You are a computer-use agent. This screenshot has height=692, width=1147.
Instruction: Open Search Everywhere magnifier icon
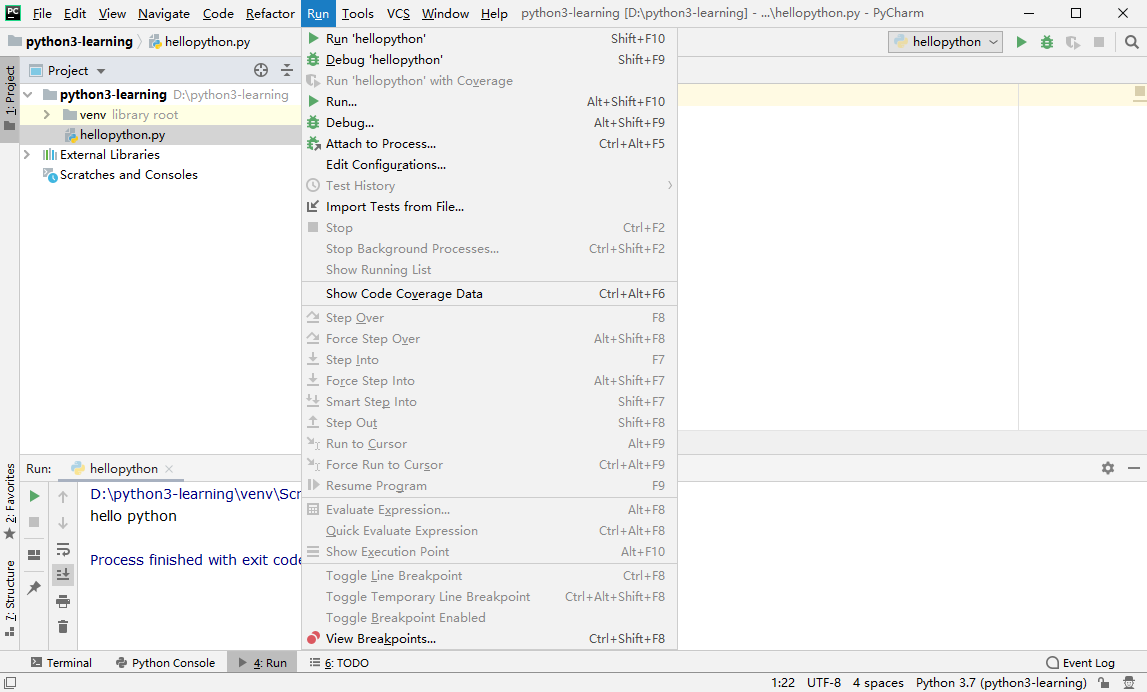(x=1132, y=42)
